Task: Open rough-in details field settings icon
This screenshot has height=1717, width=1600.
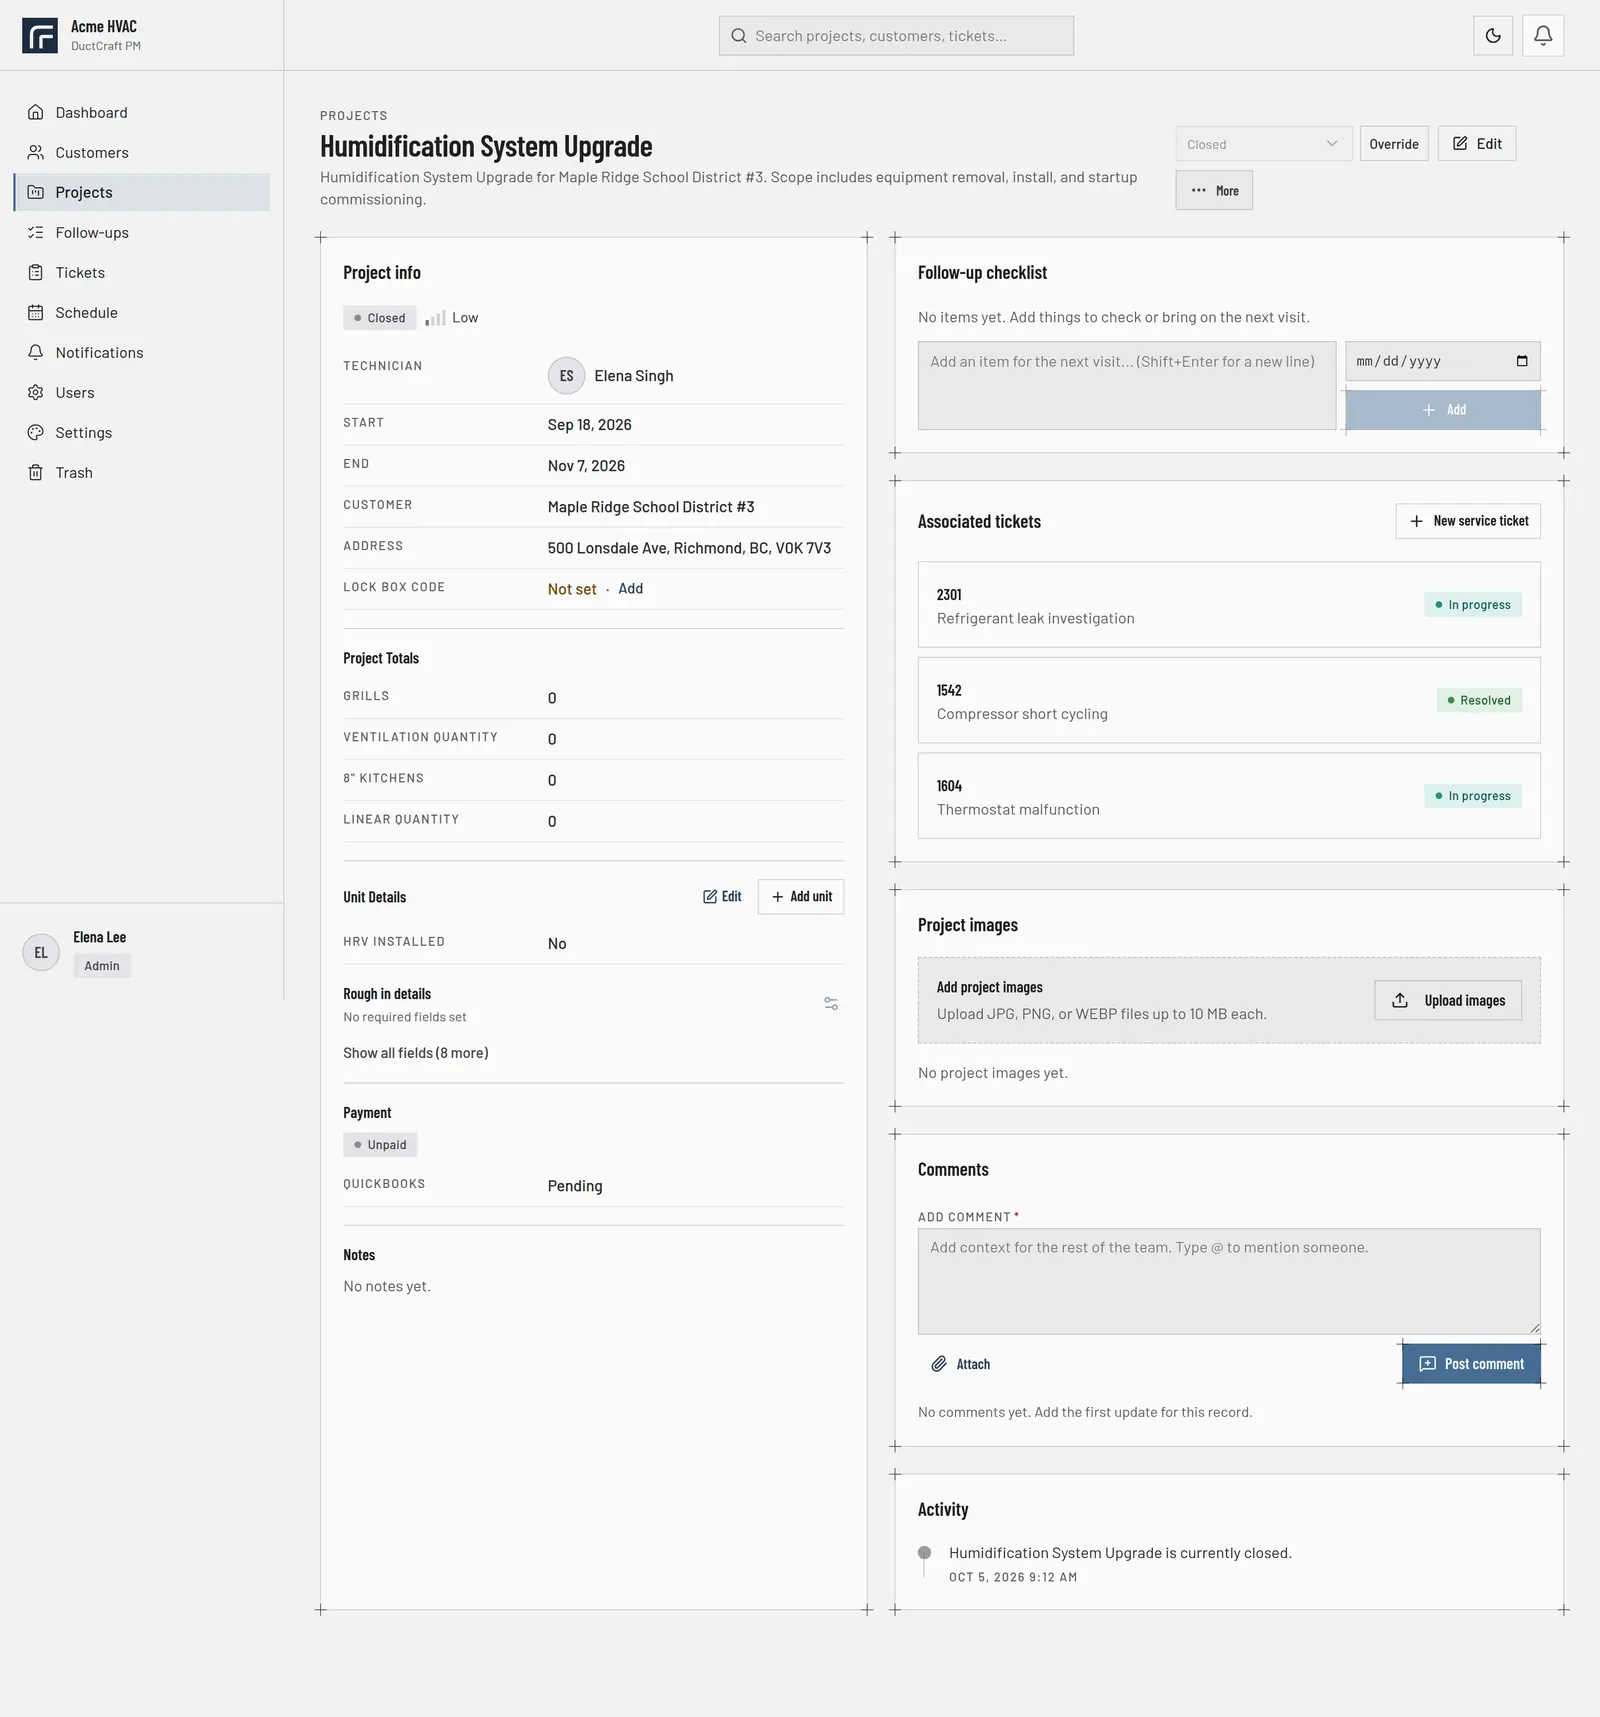Action: [831, 1003]
